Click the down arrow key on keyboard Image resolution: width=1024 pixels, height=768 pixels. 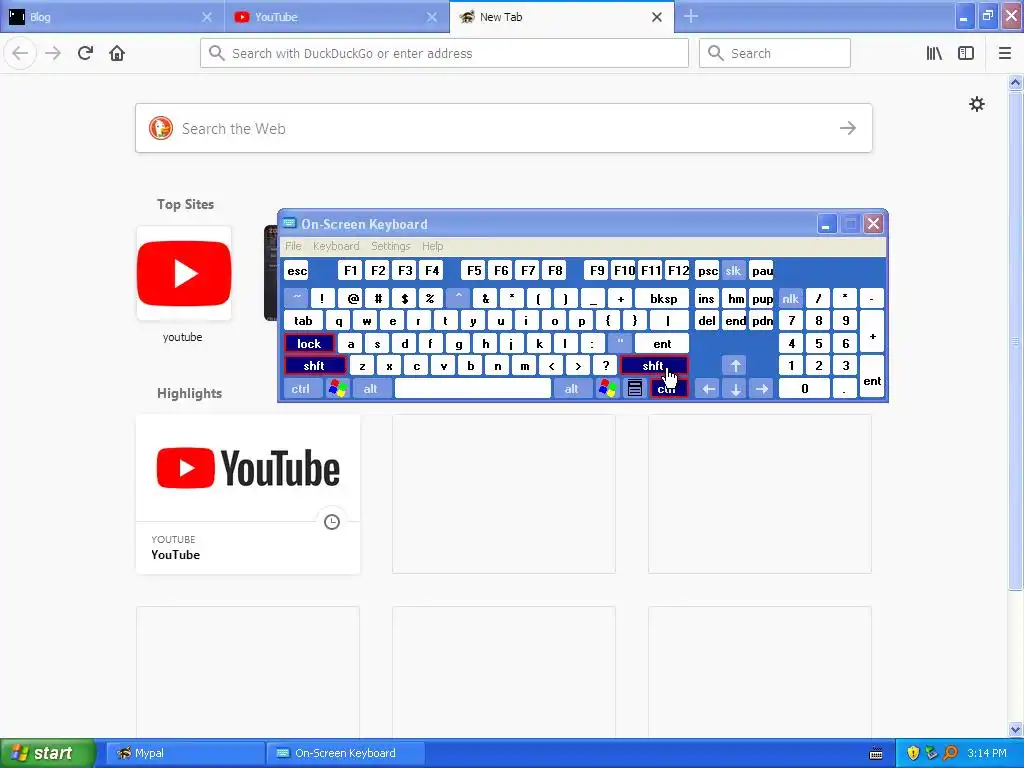click(x=735, y=389)
